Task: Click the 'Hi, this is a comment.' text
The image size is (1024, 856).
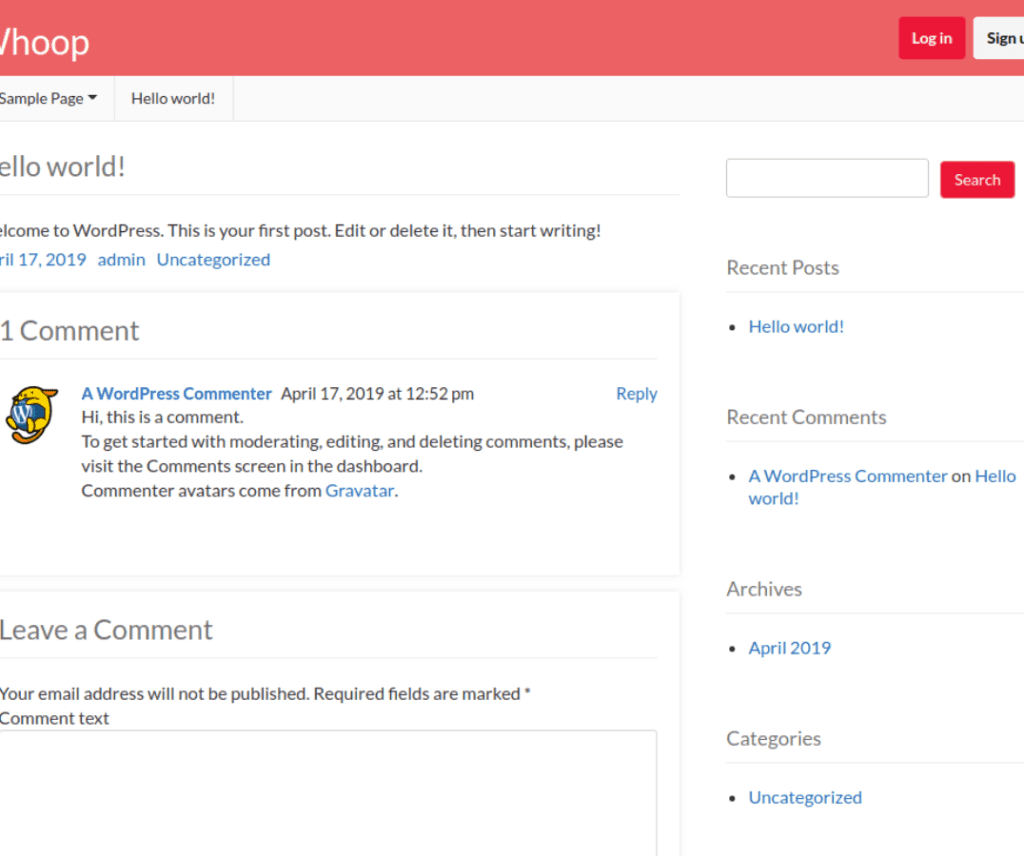Action: 162,417
